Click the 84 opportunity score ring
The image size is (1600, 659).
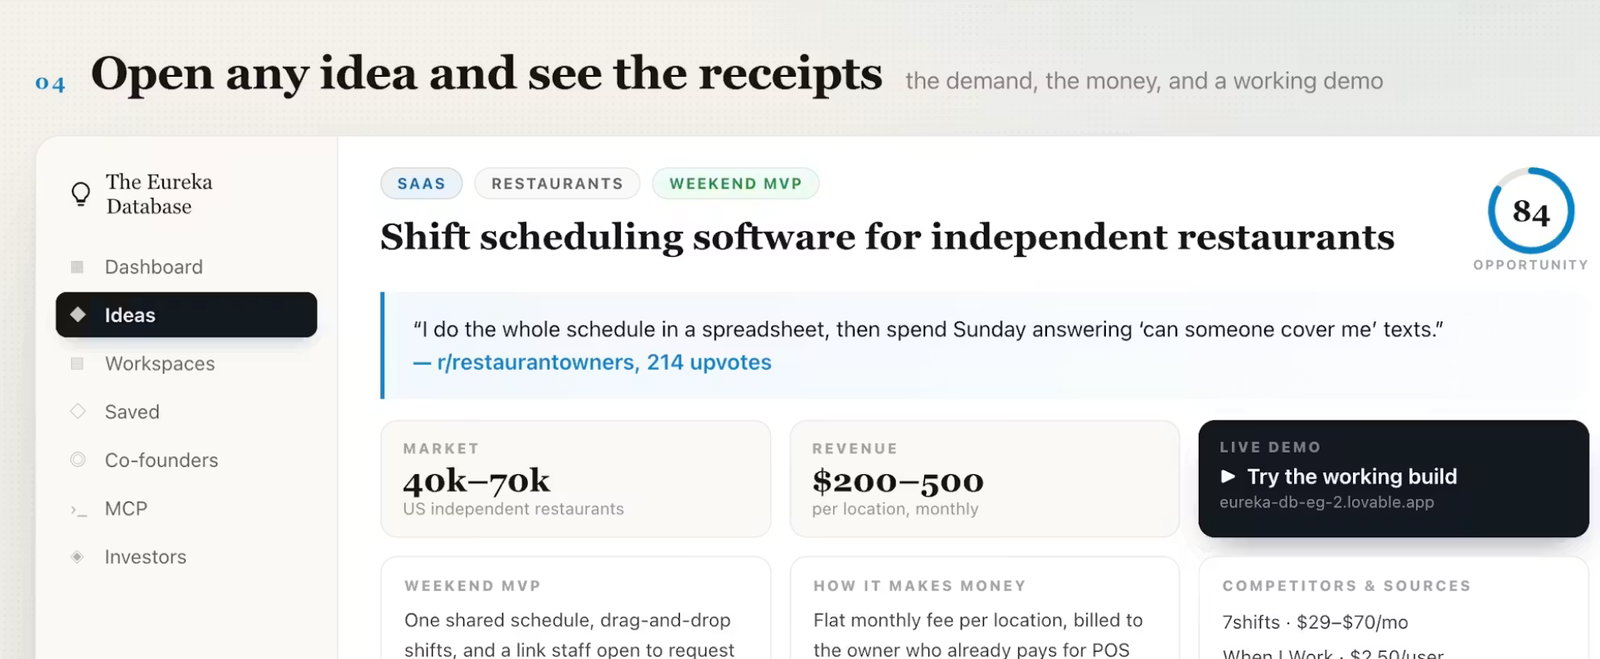tap(1531, 211)
